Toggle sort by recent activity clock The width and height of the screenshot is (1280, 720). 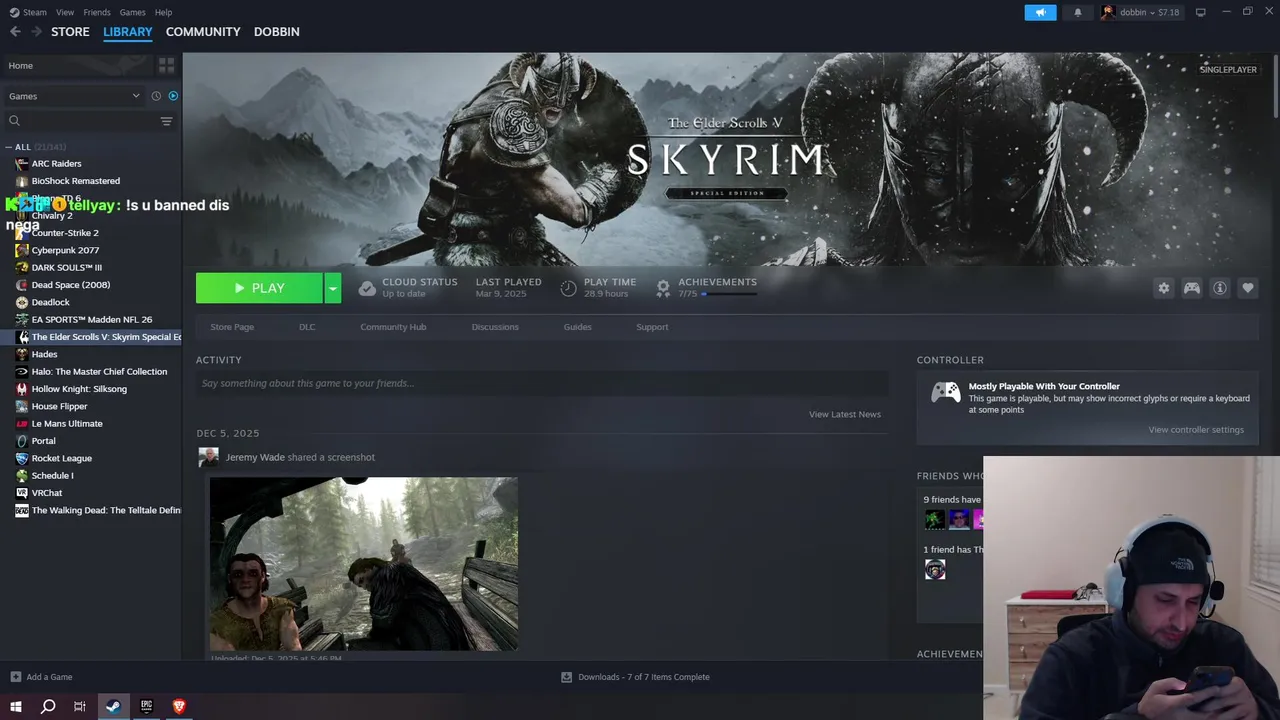click(x=156, y=96)
